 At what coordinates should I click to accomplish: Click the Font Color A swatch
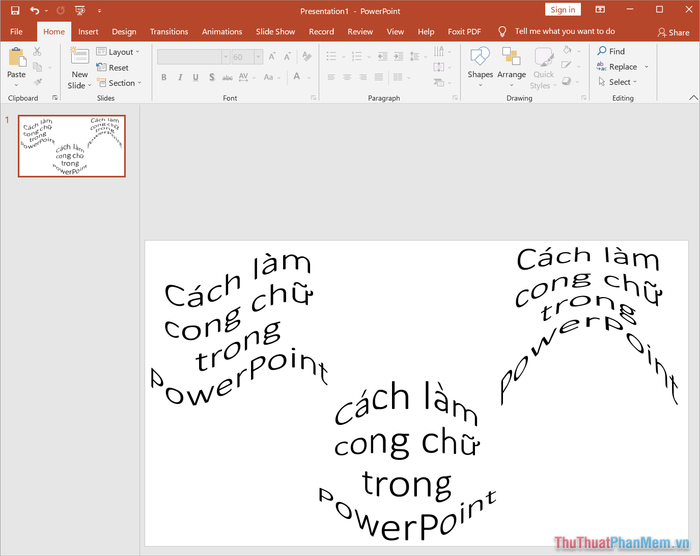297,77
